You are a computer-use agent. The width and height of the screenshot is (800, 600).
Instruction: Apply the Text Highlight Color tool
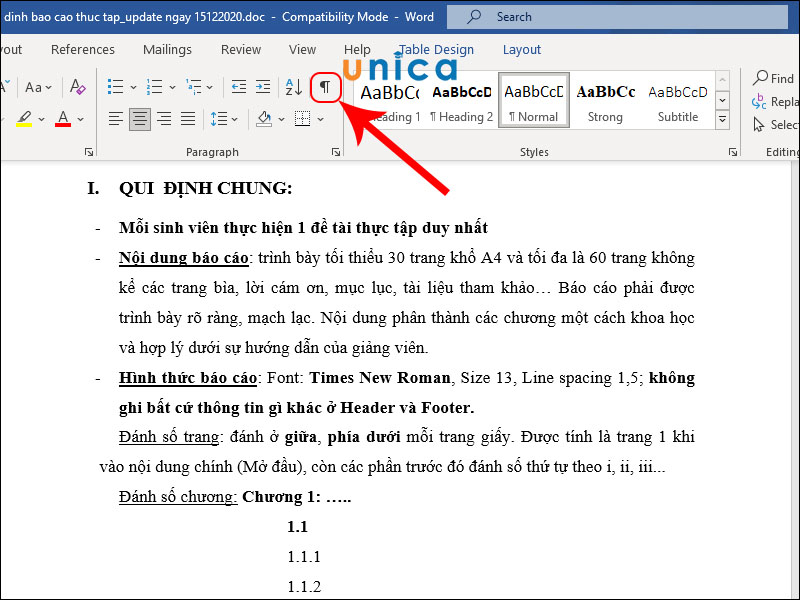(x=25, y=118)
